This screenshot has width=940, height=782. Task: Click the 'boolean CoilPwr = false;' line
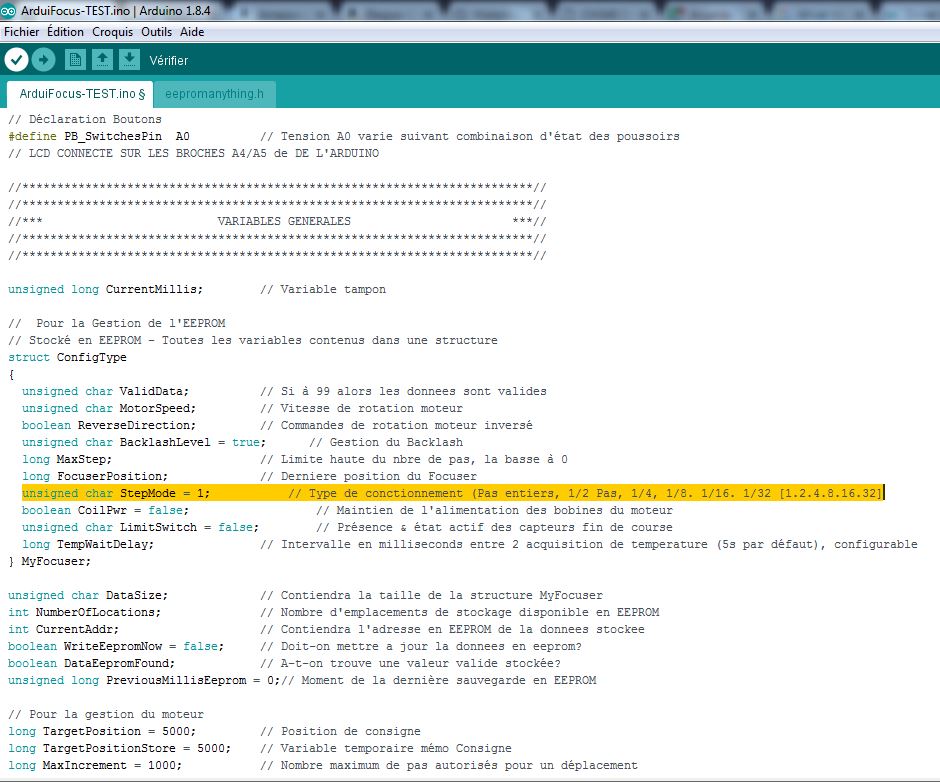tap(106, 510)
